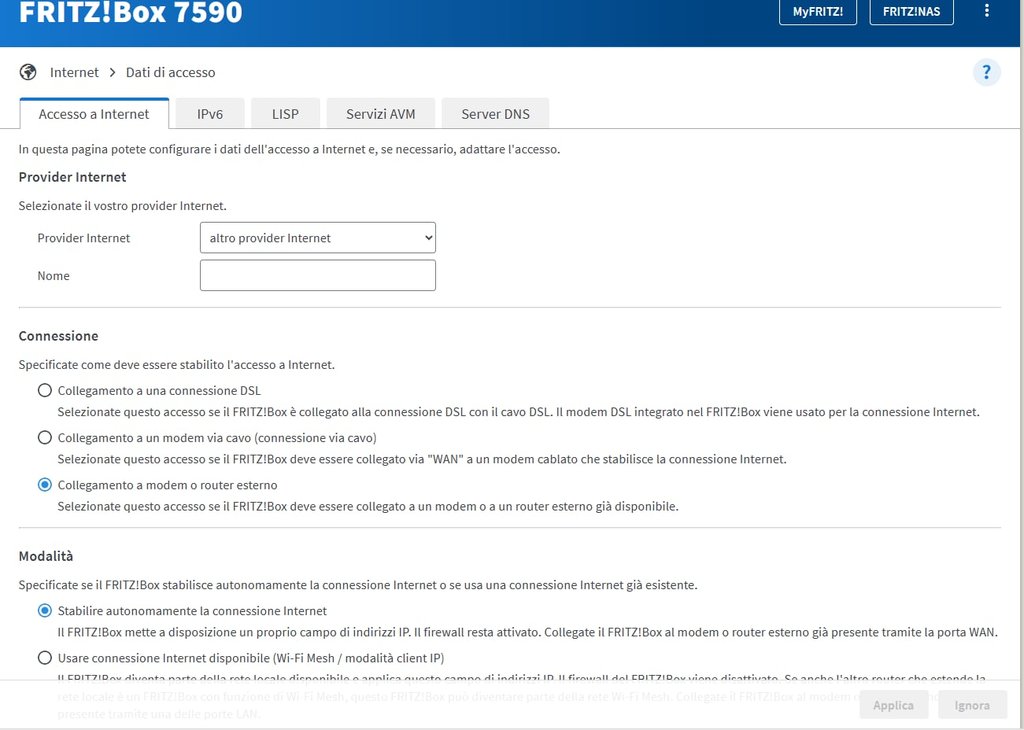Click the Dati di accesso breadcrumb
Image resolution: width=1024 pixels, height=730 pixels.
(170, 72)
